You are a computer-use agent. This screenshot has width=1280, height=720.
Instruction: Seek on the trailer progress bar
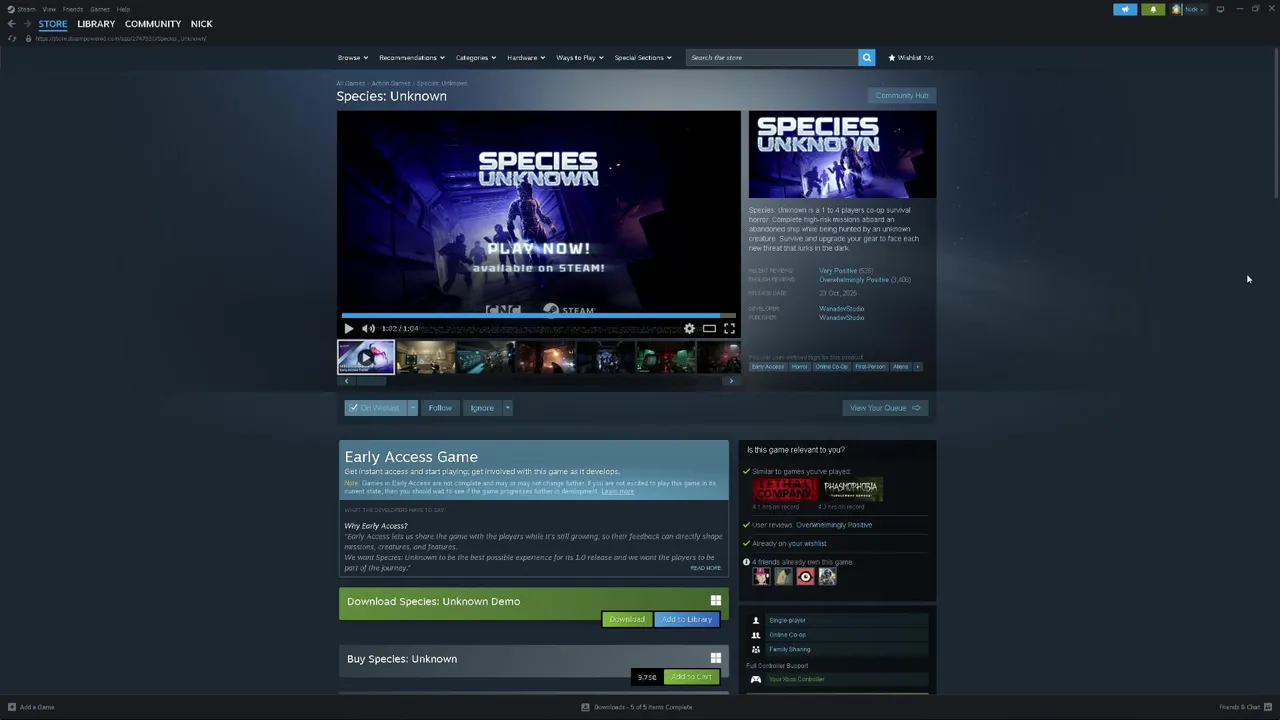point(539,316)
